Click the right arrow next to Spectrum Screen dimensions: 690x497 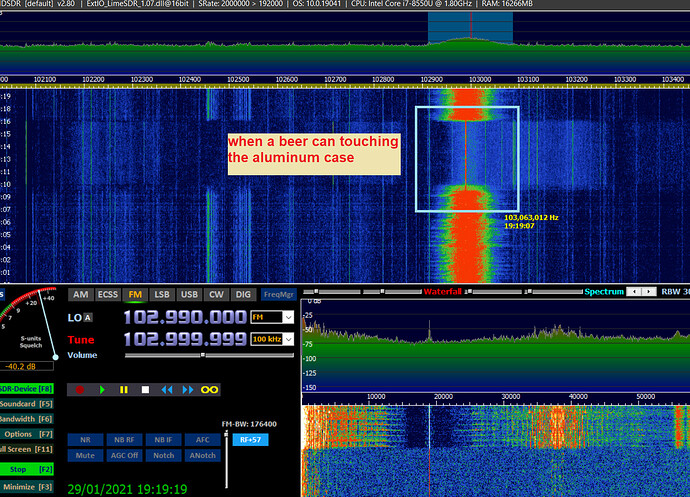point(649,291)
